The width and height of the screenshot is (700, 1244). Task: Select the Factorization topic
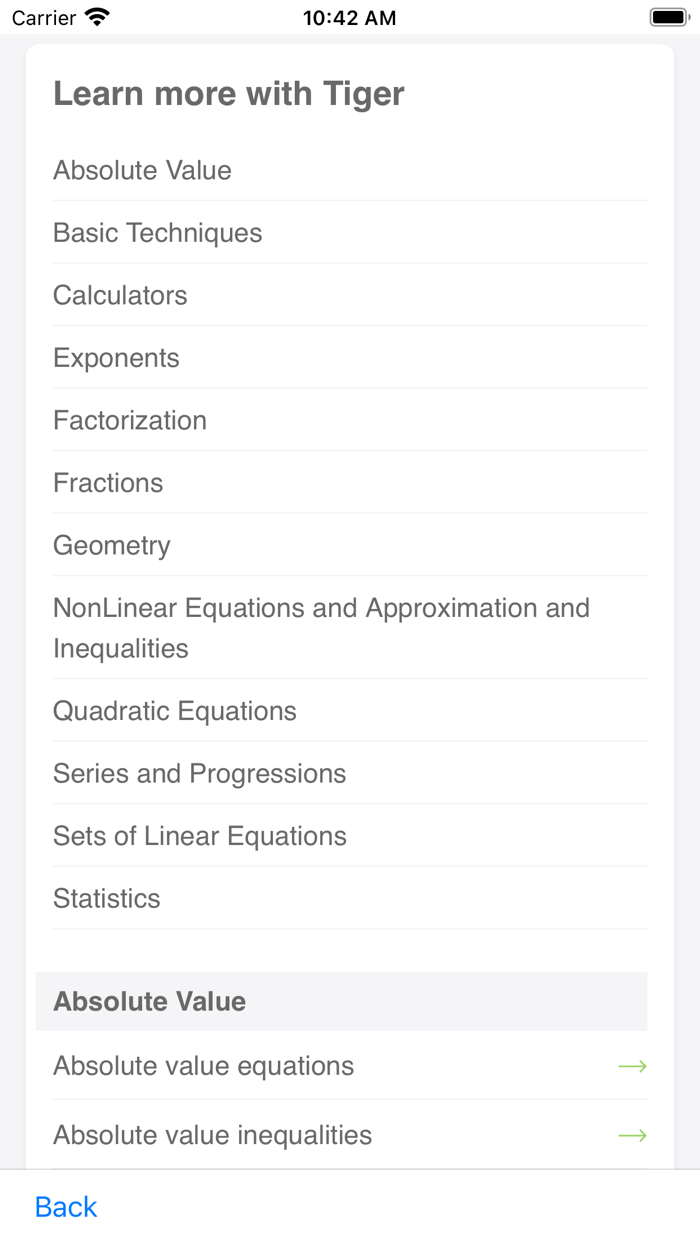[x=130, y=420]
